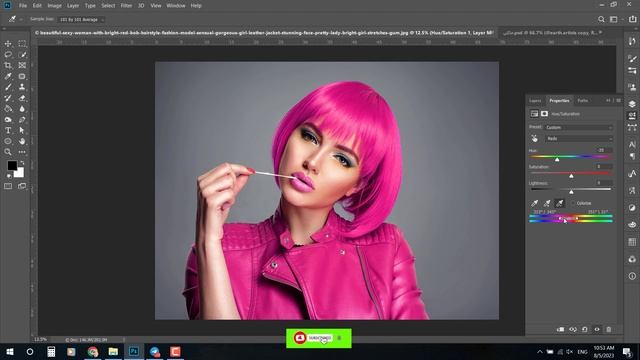Open the workspace switcher dropdown
This screenshot has height=360, width=640.
(616, 19)
